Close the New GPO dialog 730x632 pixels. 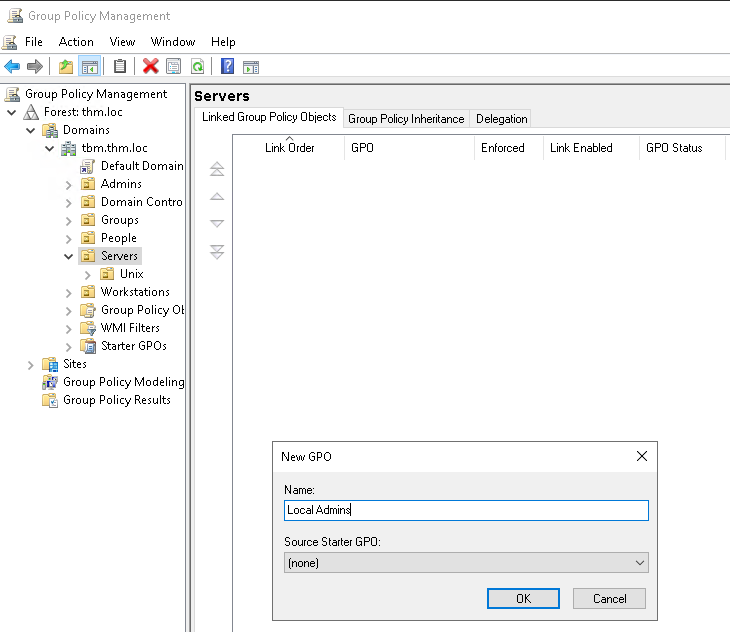click(x=642, y=456)
